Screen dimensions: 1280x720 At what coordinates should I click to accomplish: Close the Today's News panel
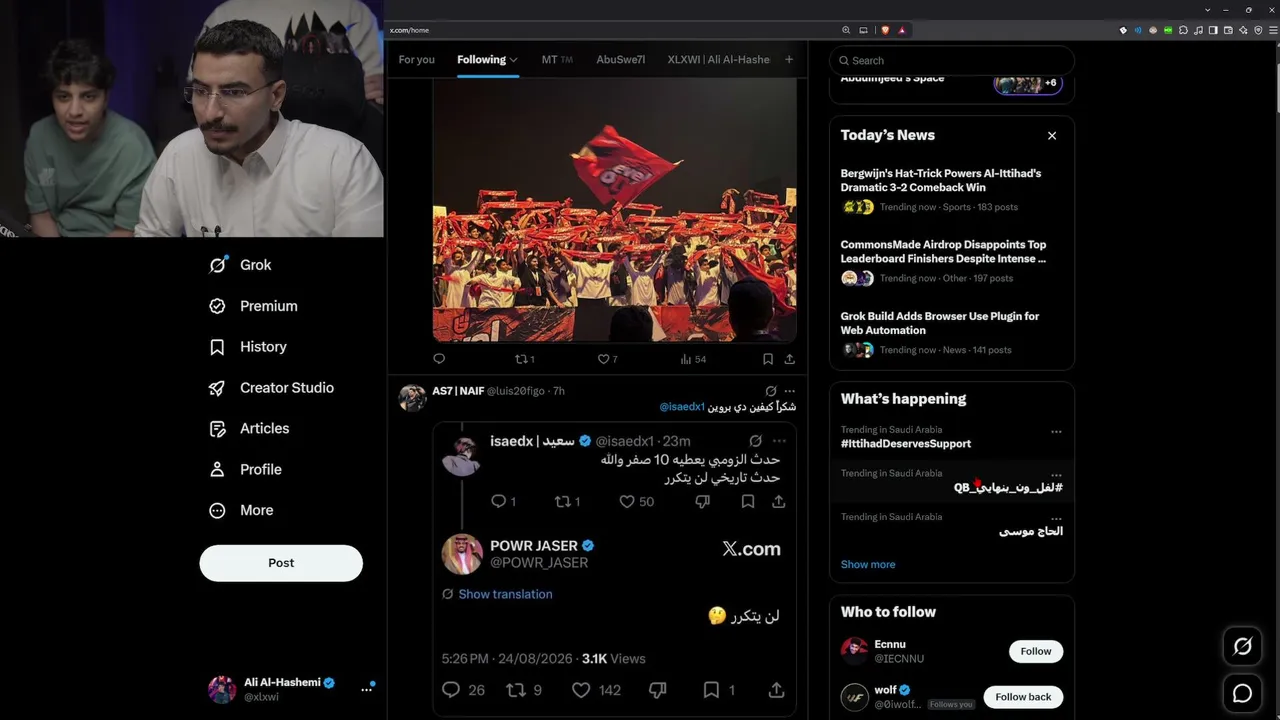point(1052,135)
